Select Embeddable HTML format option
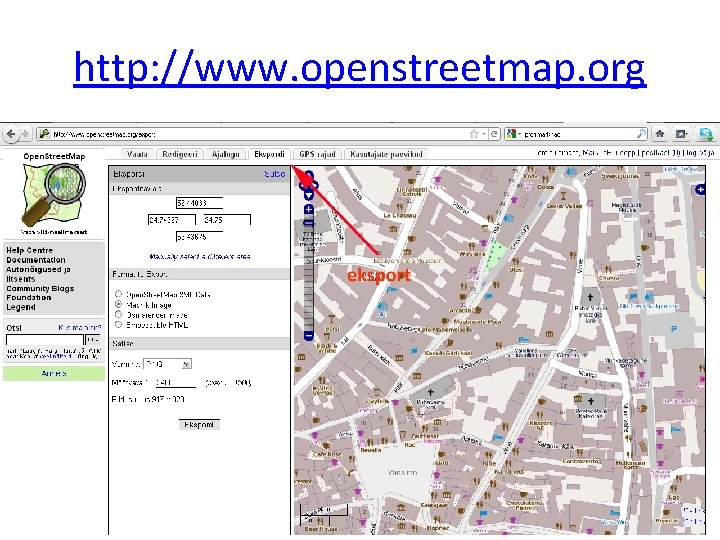720x540 pixels. (118, 325)
